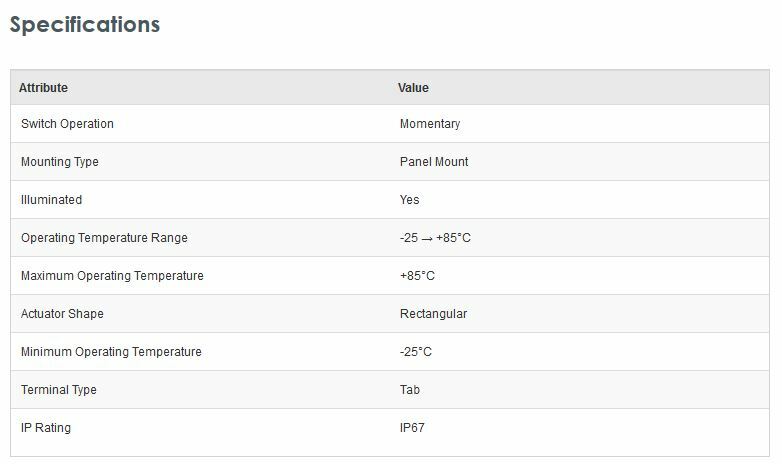Click the Yes value for Illuminated
Screen dimensions: 782x464
pos(409,200)
